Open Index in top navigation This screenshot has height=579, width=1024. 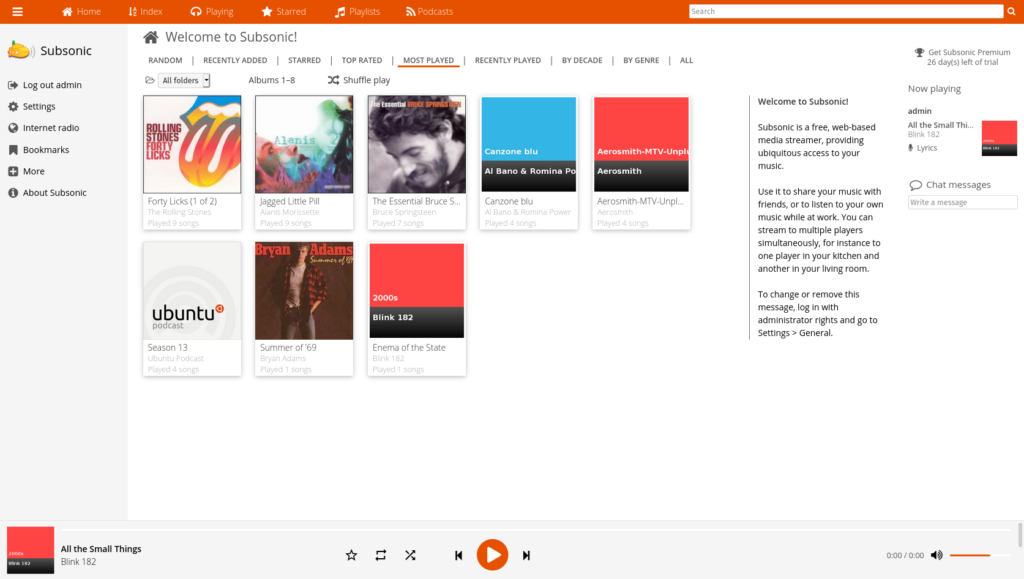tap(146, 11)
